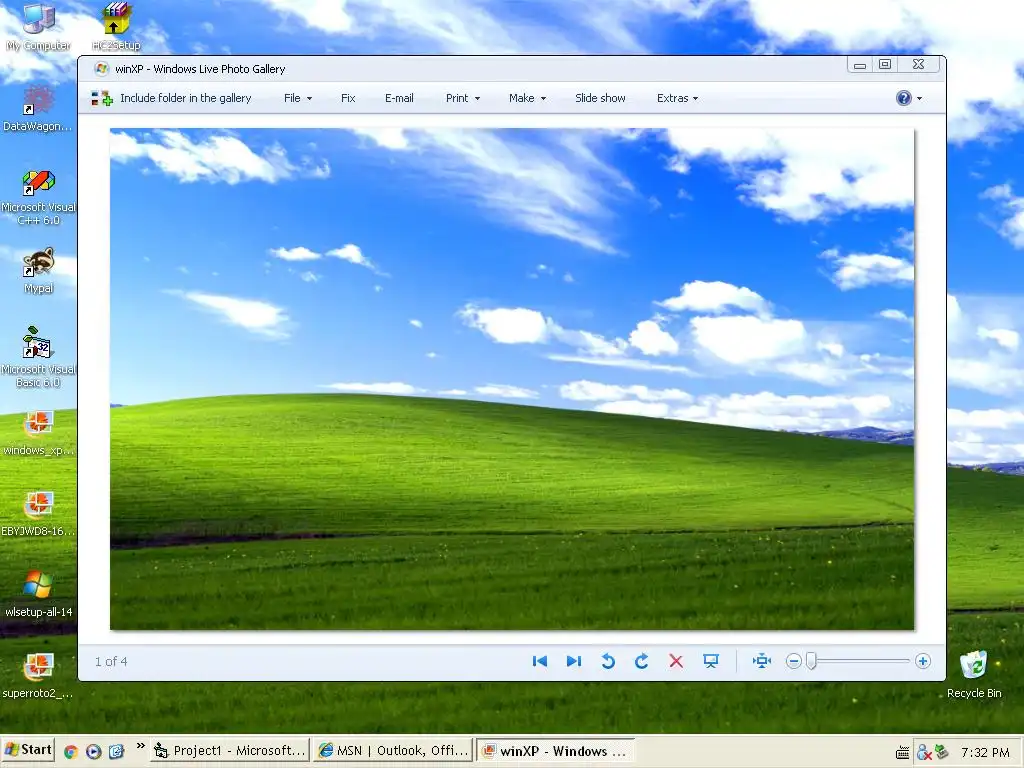Click the safely remove hardware tray icon
The height and width of the screenshot is (768, 1024).
pos(941,752)
